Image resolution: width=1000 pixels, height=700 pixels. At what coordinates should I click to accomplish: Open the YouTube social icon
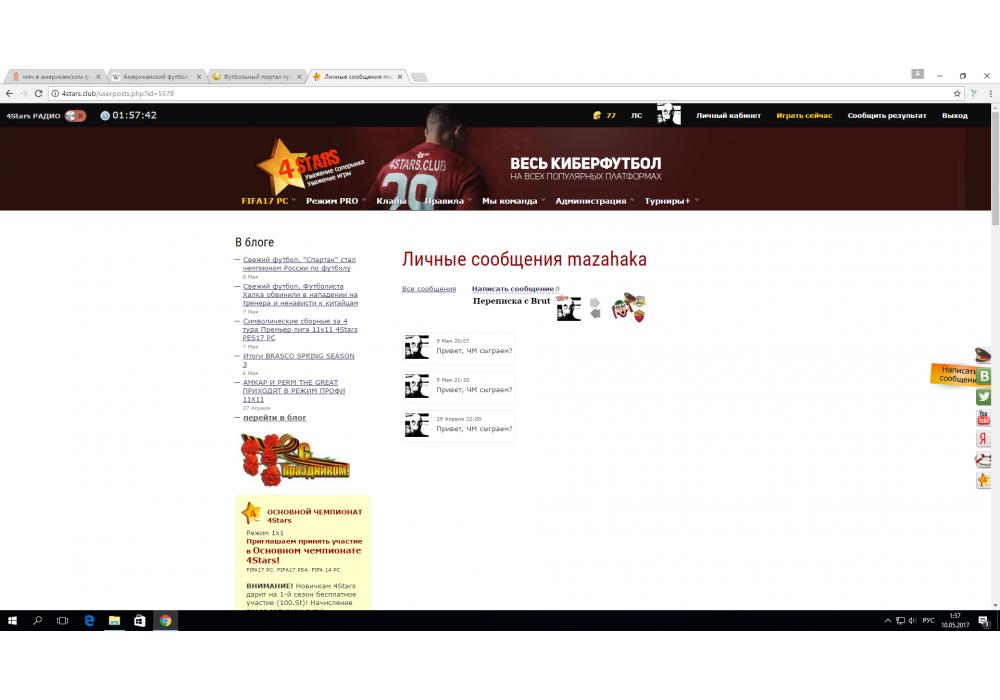click(983, 418)
